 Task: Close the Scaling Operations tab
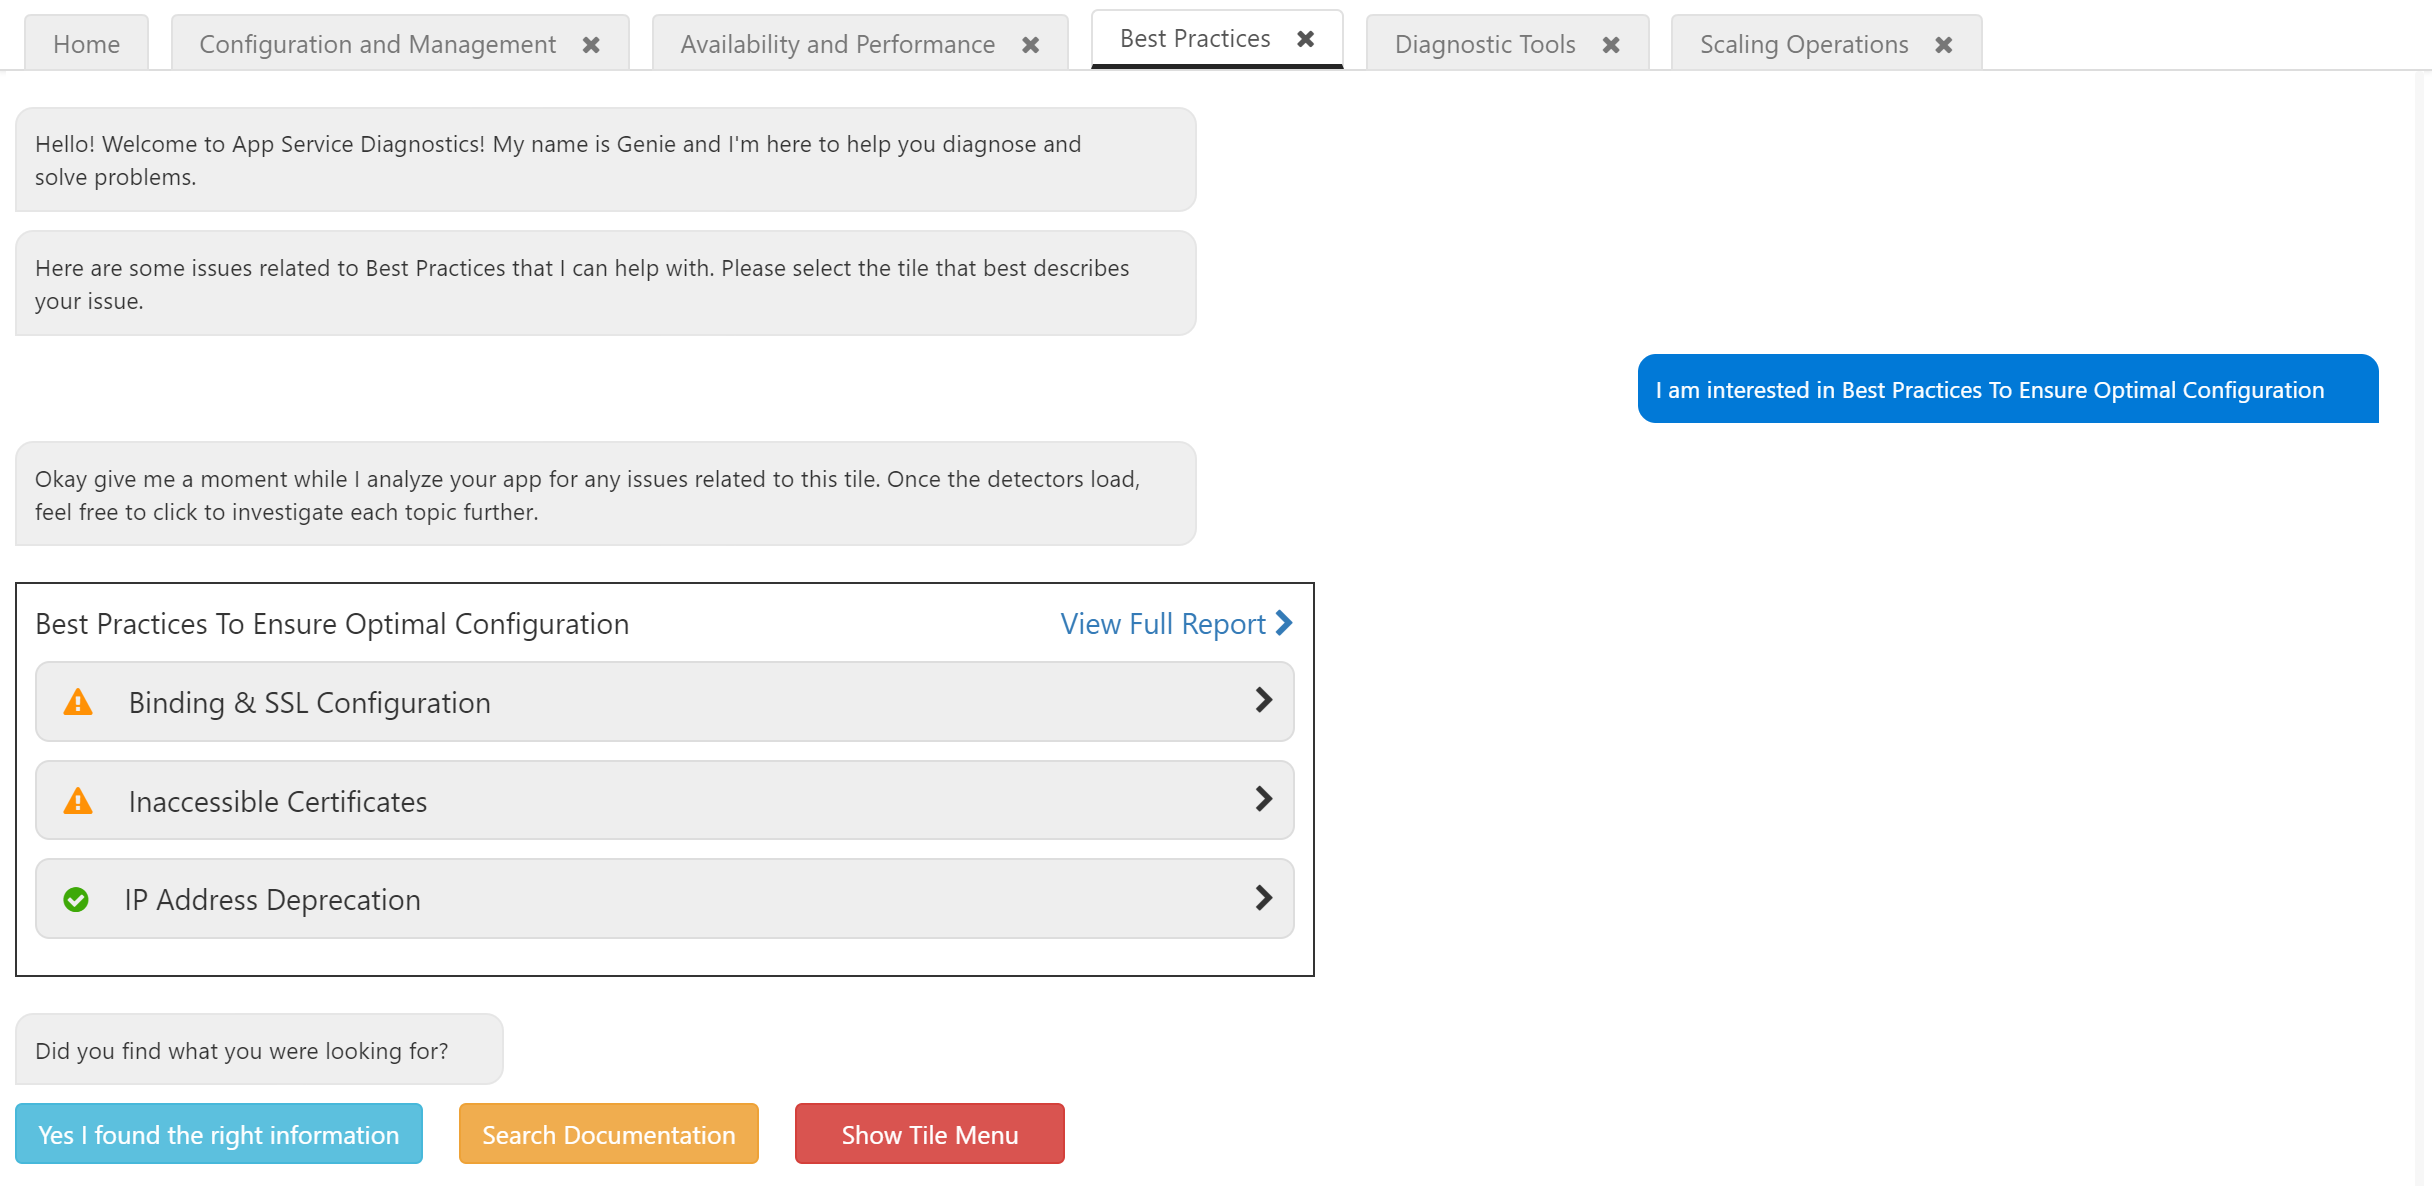click(x=1943, y=45)
